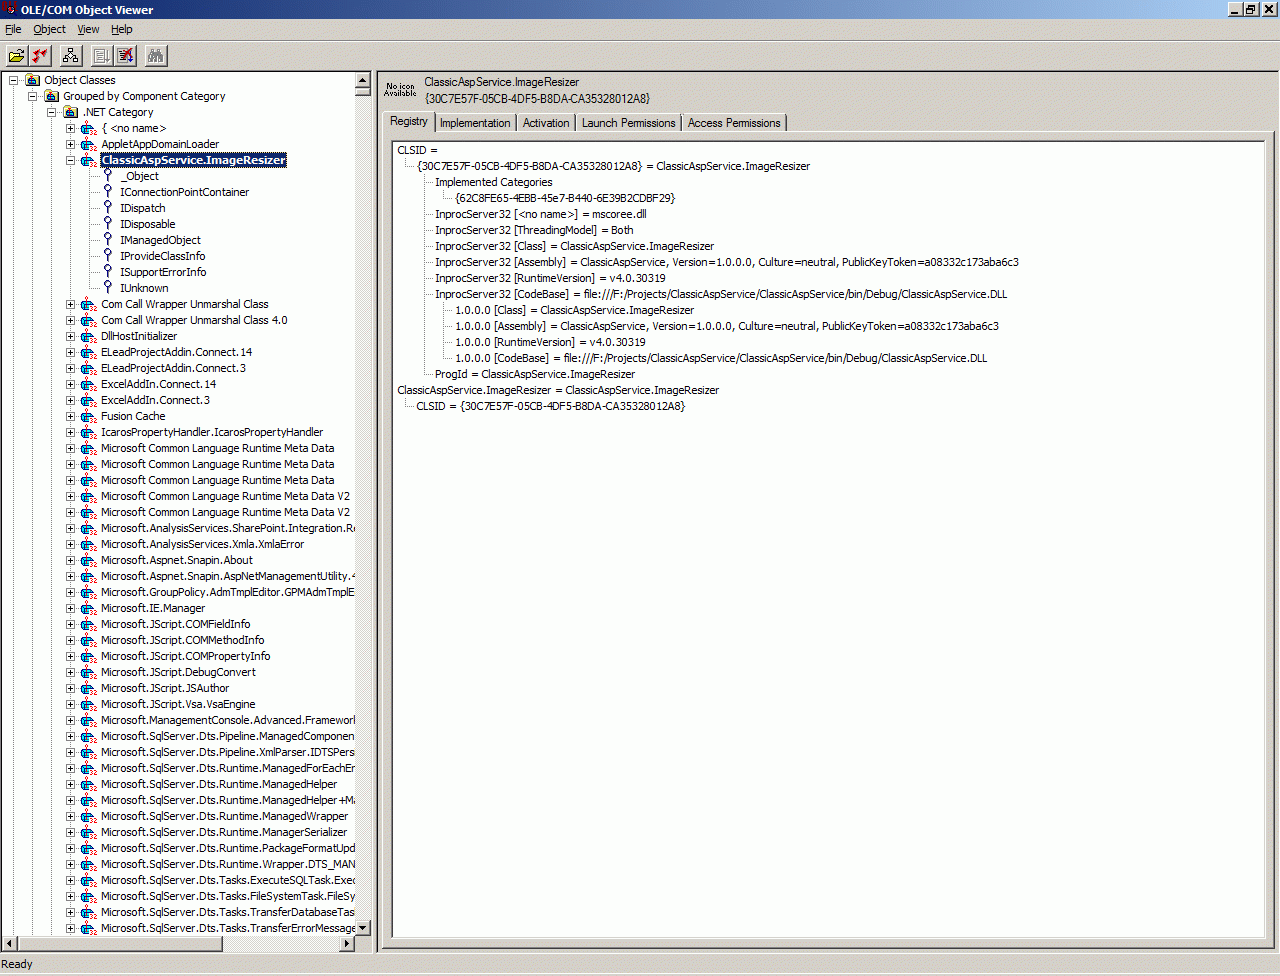Click the OLE/COM Object Viewer title bar icon
The image size is (1280, 976).
coord(10,9)
